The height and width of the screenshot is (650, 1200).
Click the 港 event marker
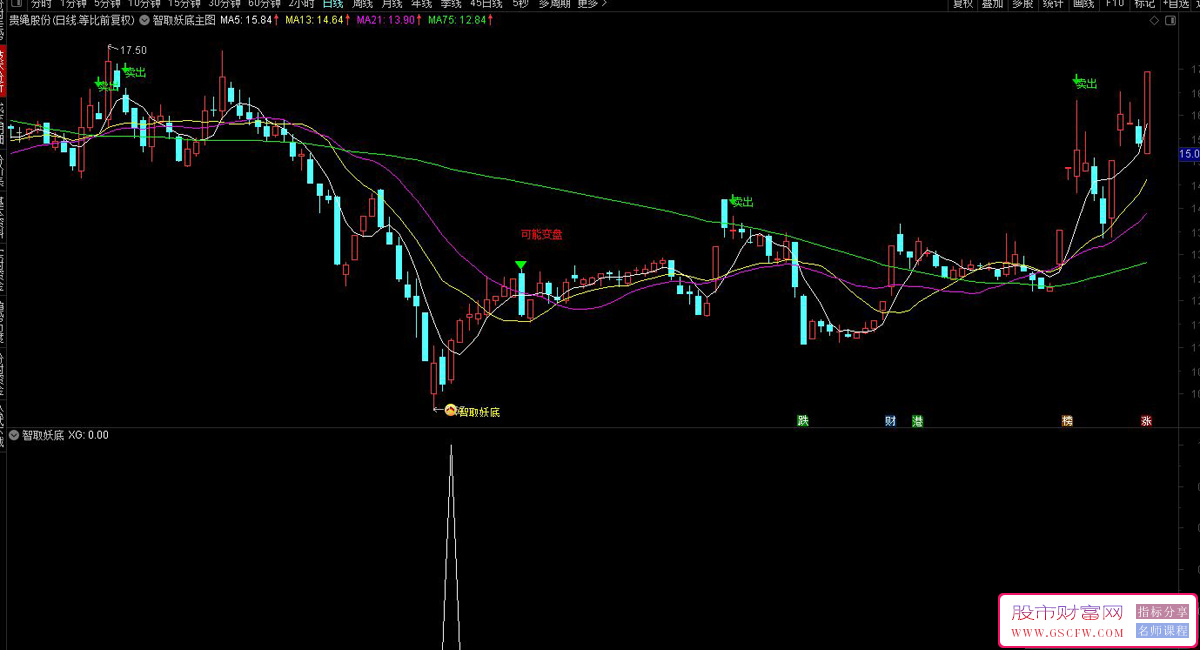(x=918, y=421)
